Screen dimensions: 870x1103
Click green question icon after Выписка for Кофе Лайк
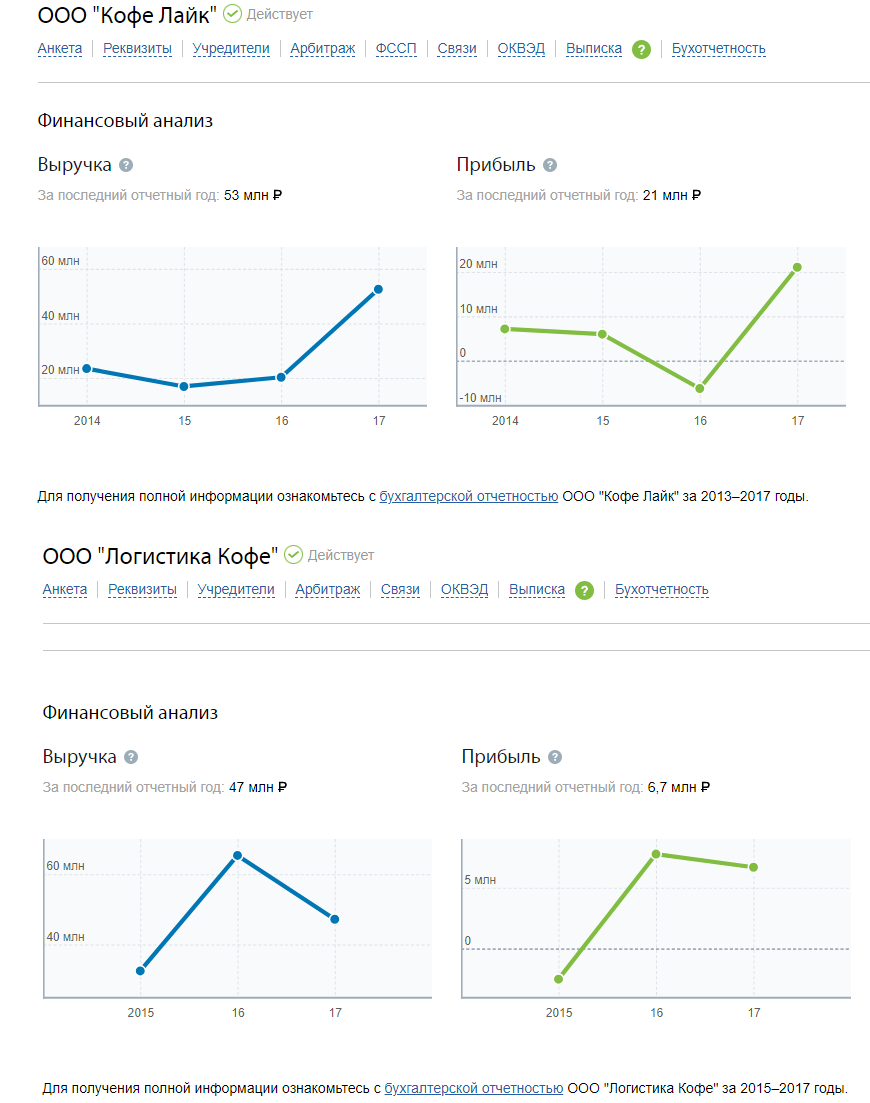pyautogui.click(x=641, y=49)
